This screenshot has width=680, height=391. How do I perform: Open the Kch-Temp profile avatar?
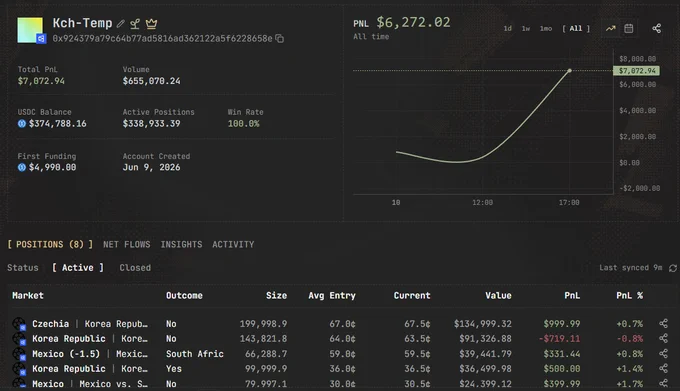tap(30, 30)
